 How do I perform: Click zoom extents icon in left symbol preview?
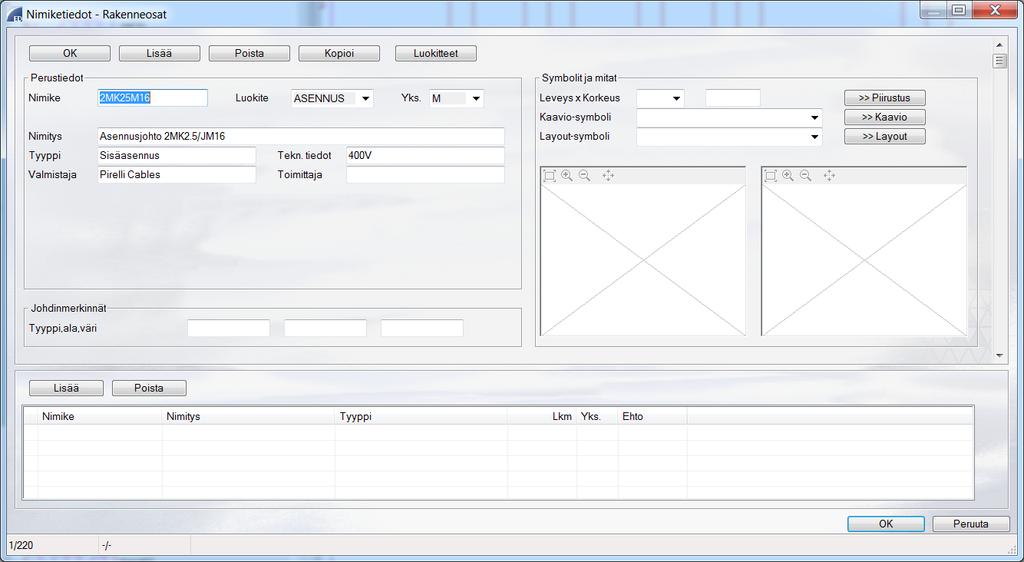coord(549,176)
